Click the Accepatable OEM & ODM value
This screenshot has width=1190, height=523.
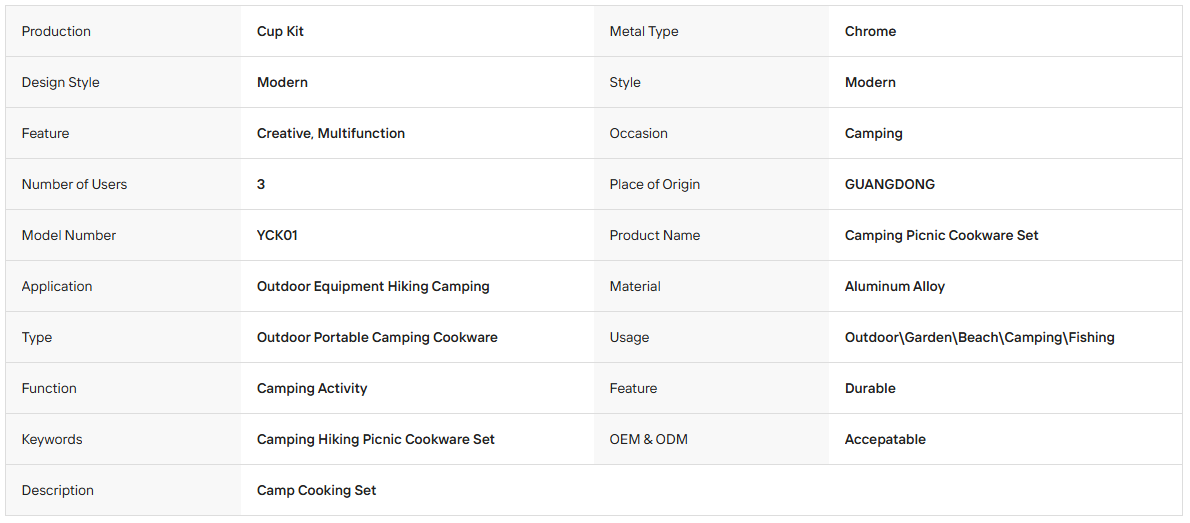click(x=885, y=439)
